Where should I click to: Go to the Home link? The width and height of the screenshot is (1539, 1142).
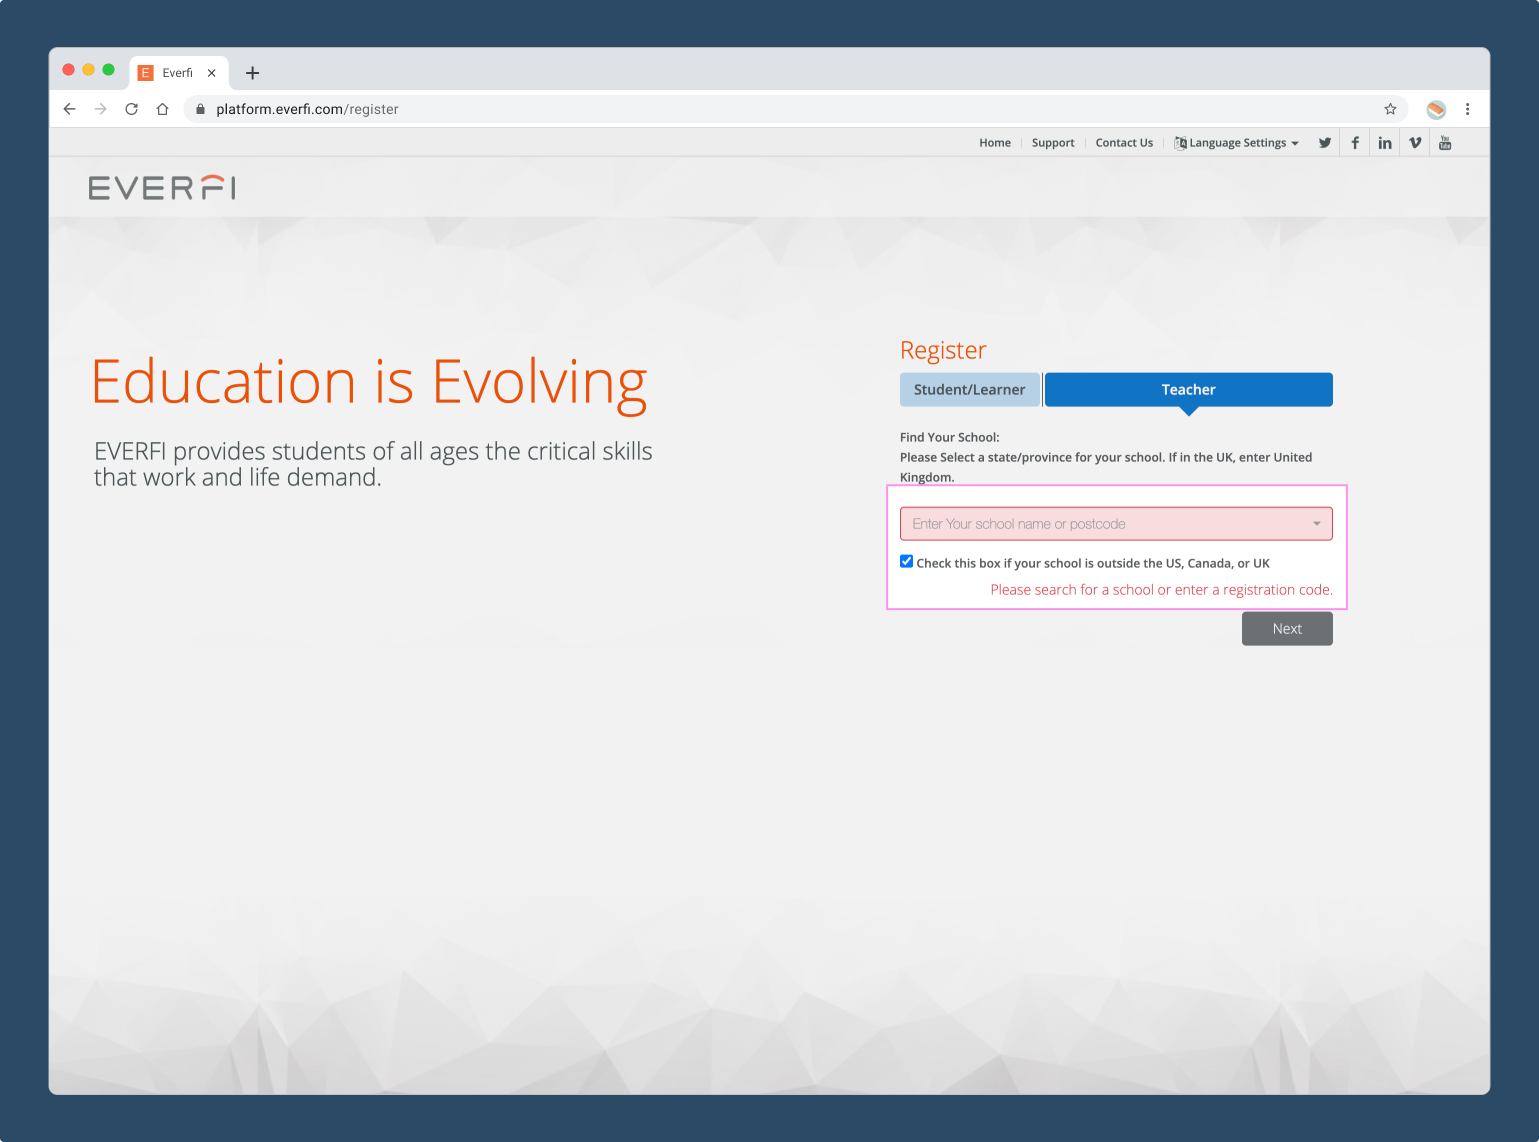[x=995, y=143]
